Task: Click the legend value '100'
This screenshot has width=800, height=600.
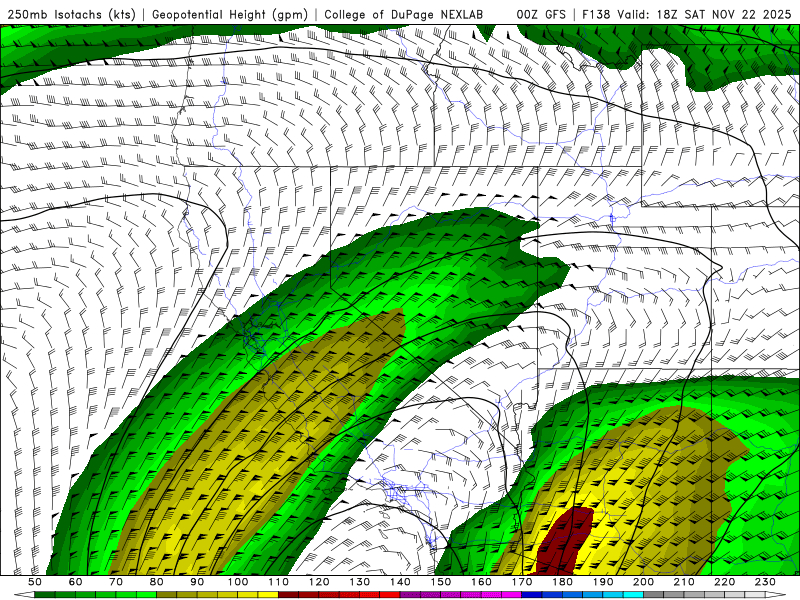Action: (x=238, y=582)
